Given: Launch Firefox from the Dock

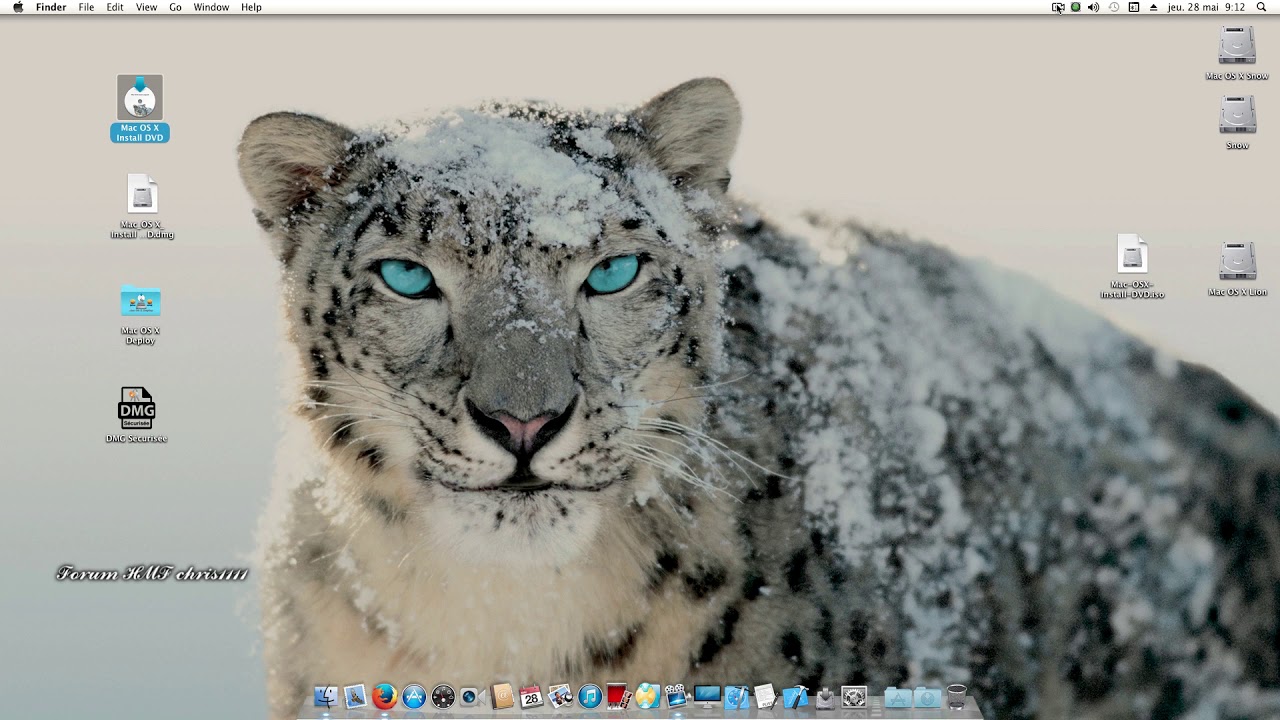Looking at the screenshot, I should [x=385, y=697].
